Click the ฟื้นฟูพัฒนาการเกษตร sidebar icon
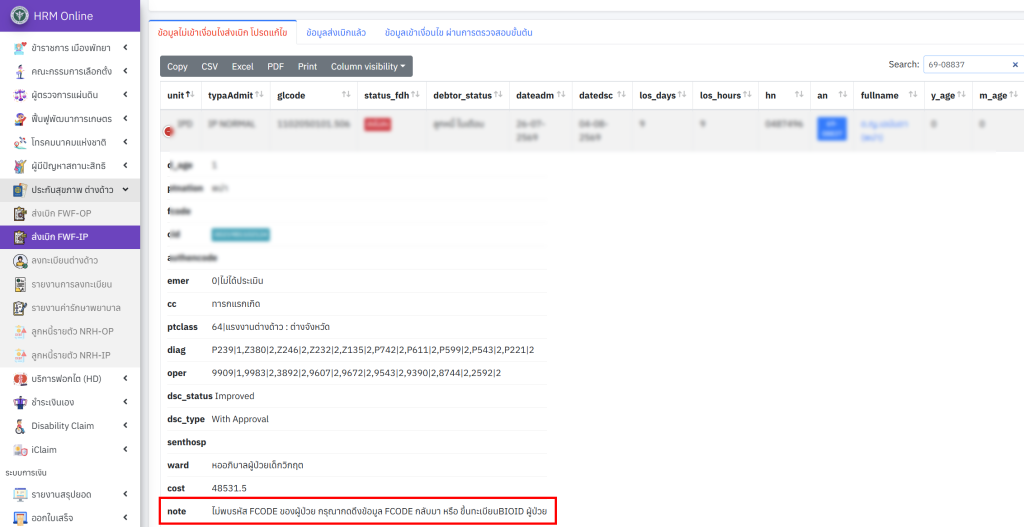The image size is (1024, 527). 20,119
